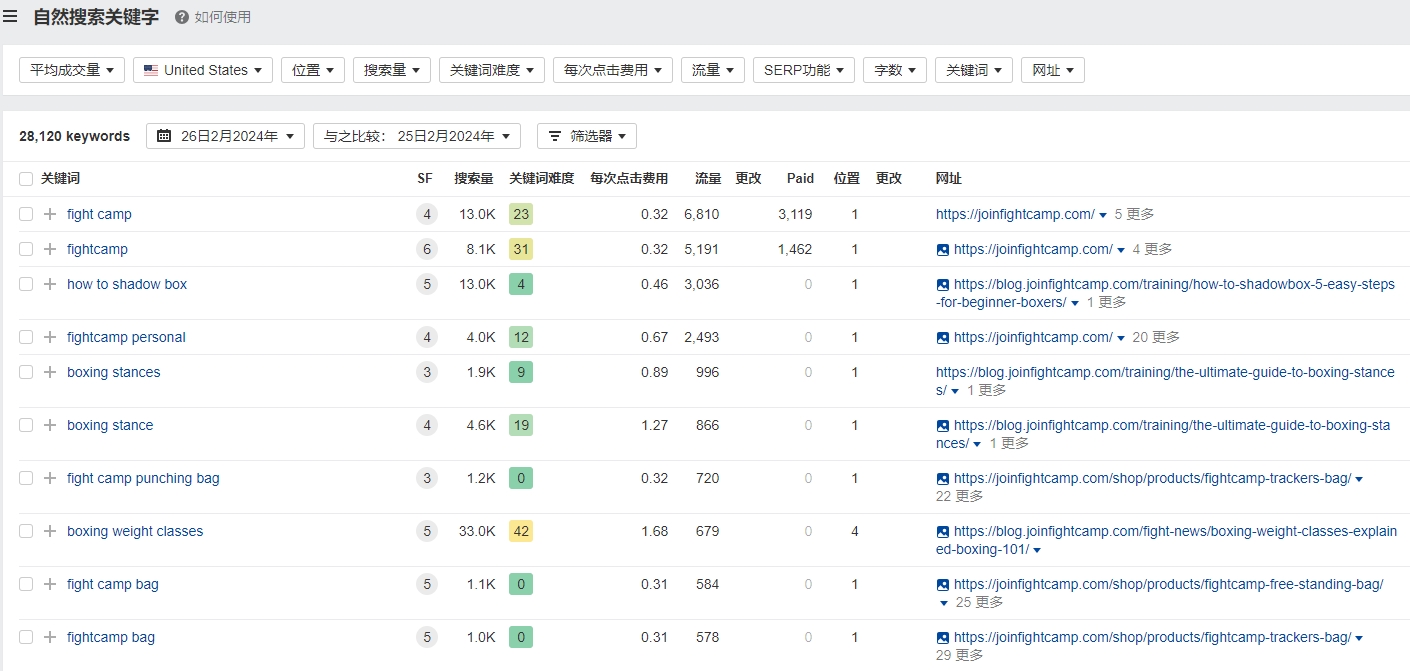Open the 关键词难度 filter dropdown
Viewport: 1410px width, 671px height.
click(x=492, y=70)
